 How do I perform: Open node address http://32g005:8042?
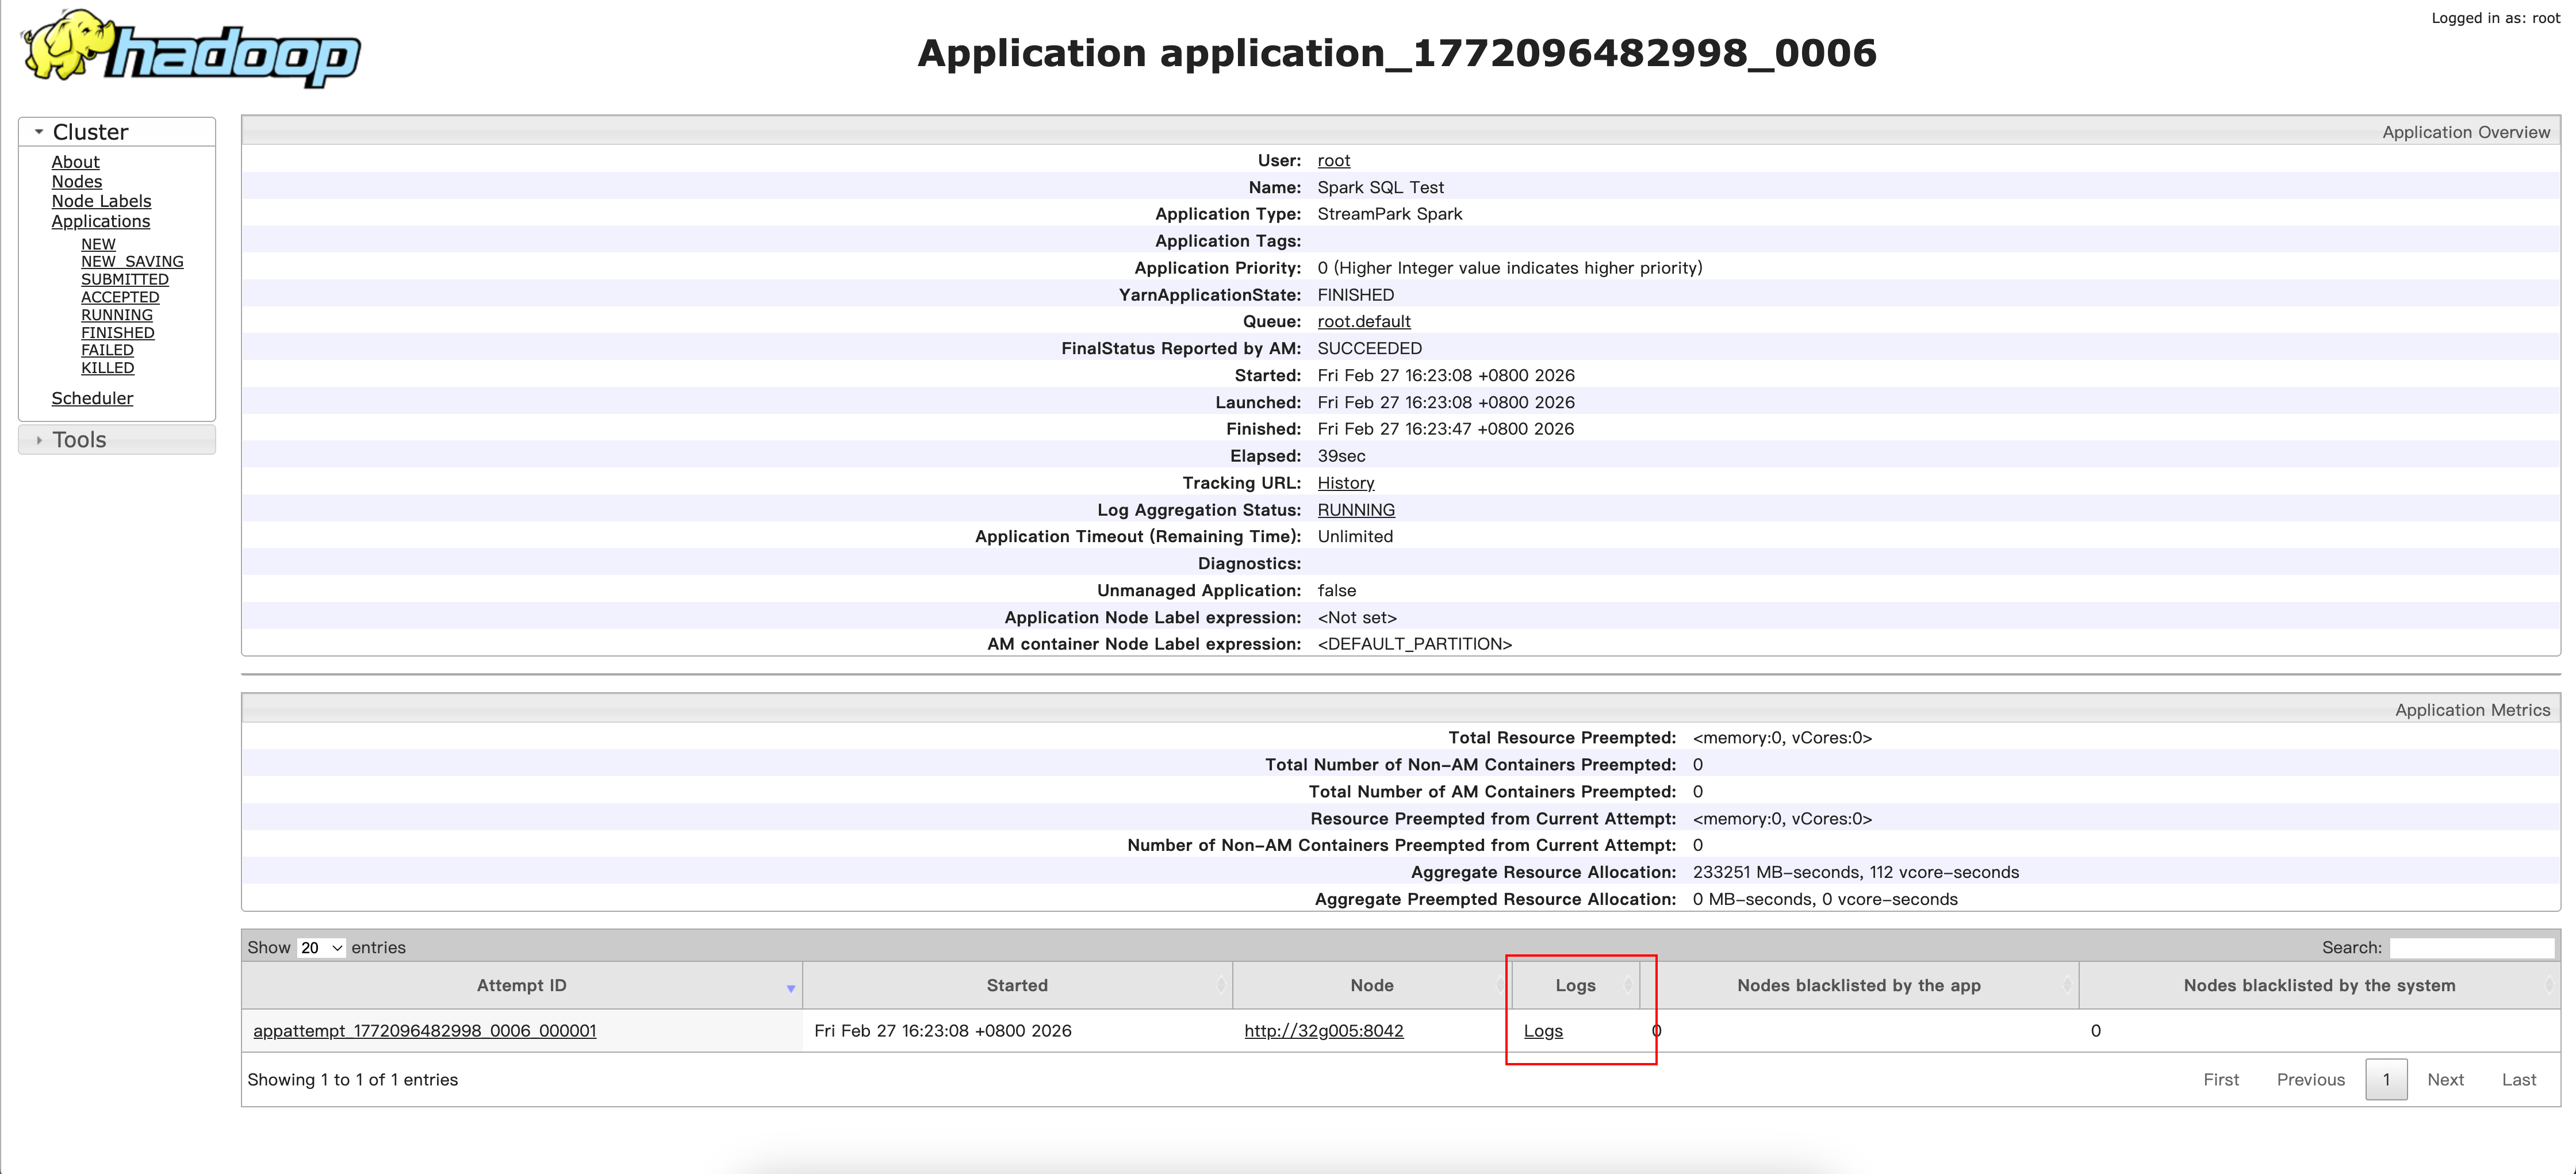(x=1323, y=1031)
